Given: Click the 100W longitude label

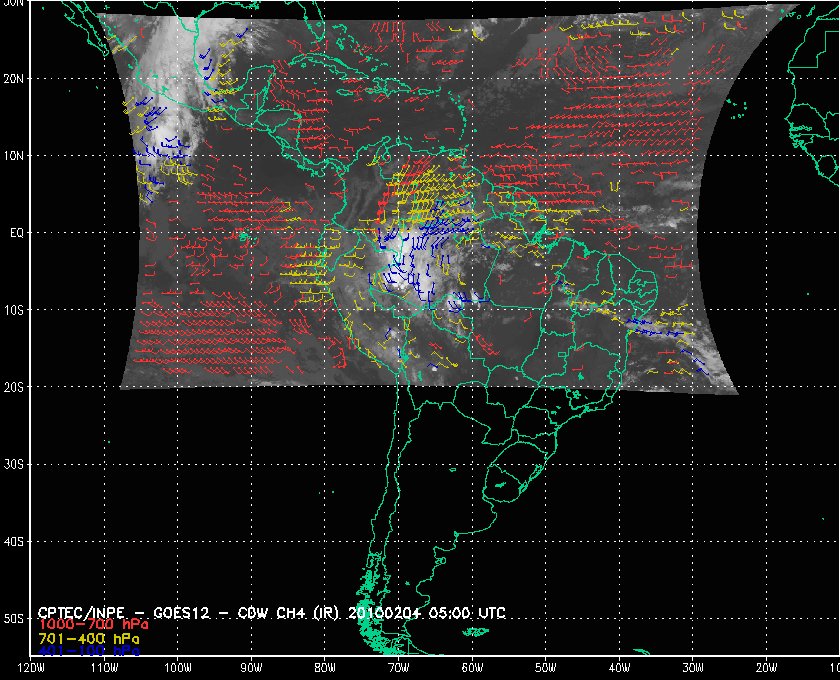Looking at the screenshot, I should pos(177,668).
